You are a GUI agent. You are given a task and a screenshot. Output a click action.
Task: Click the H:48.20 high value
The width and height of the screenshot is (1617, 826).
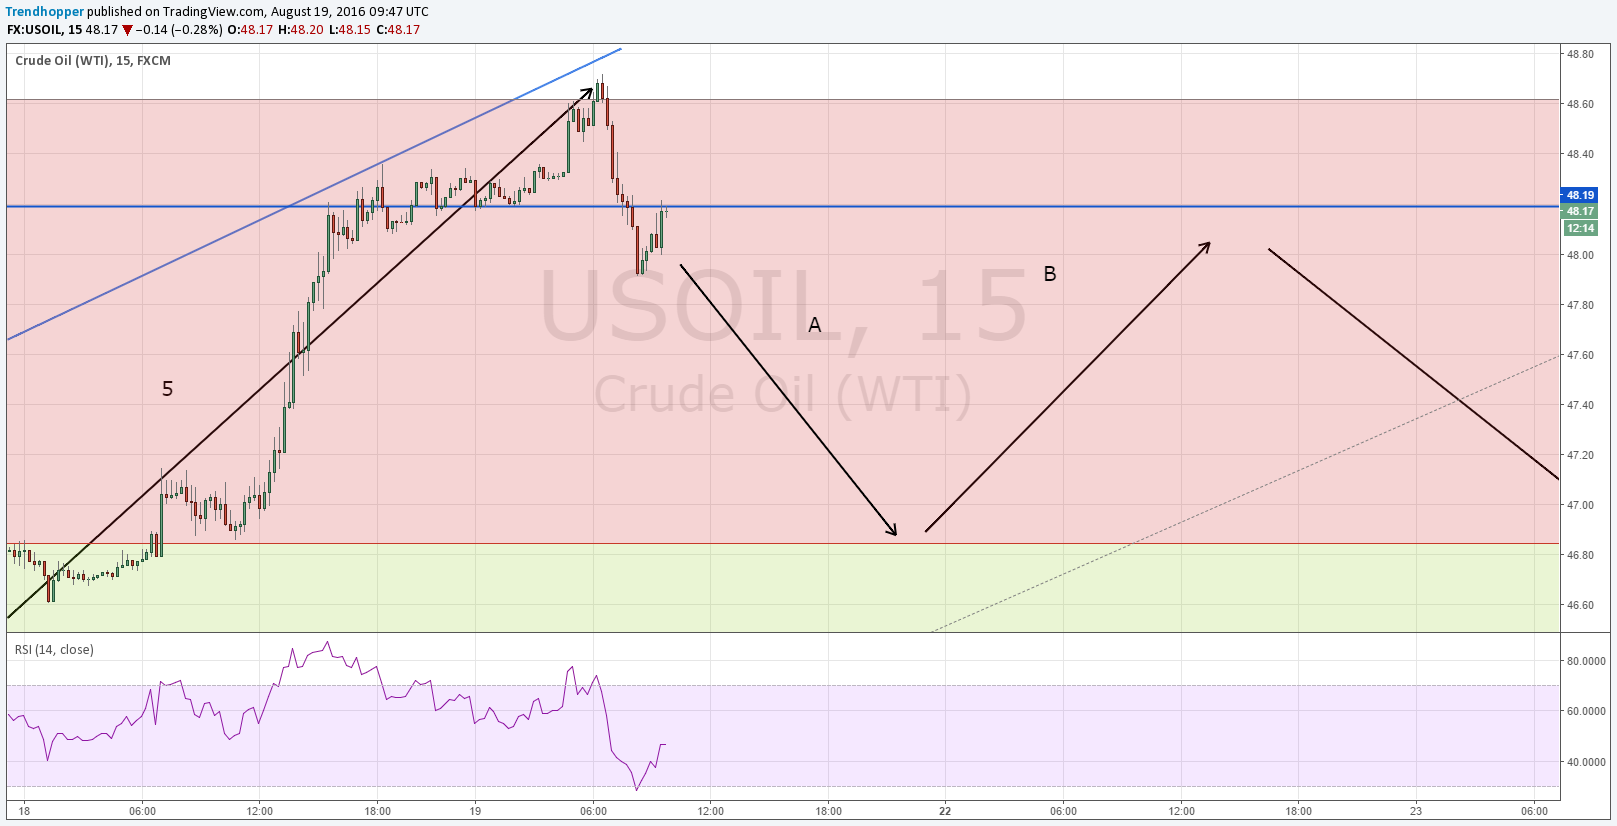[x=301, y=30]
